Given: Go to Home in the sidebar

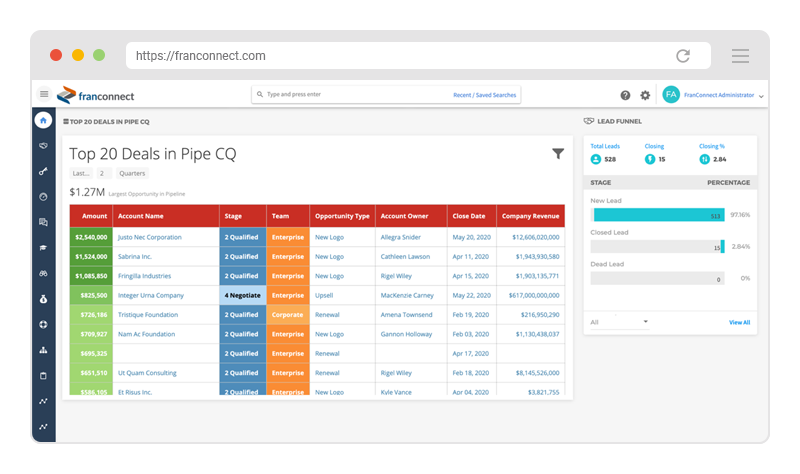Looking at the screenshot, I should [43, 121].
